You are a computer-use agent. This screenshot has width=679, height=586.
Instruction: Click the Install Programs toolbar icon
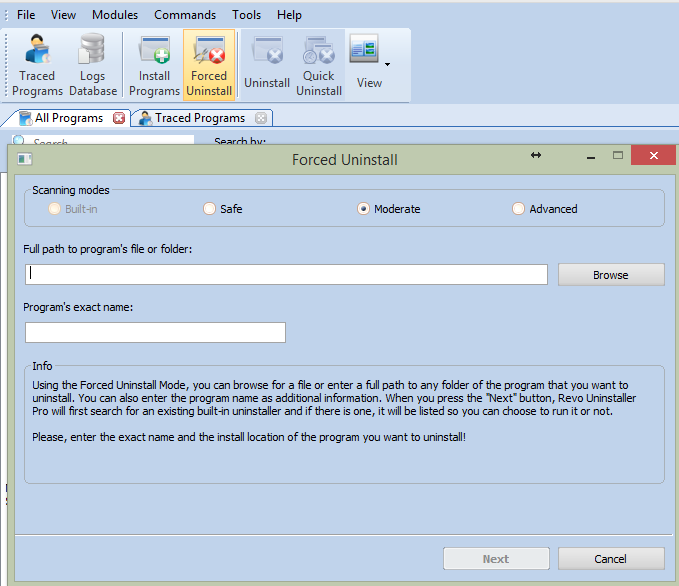click(x=154, y=65)
